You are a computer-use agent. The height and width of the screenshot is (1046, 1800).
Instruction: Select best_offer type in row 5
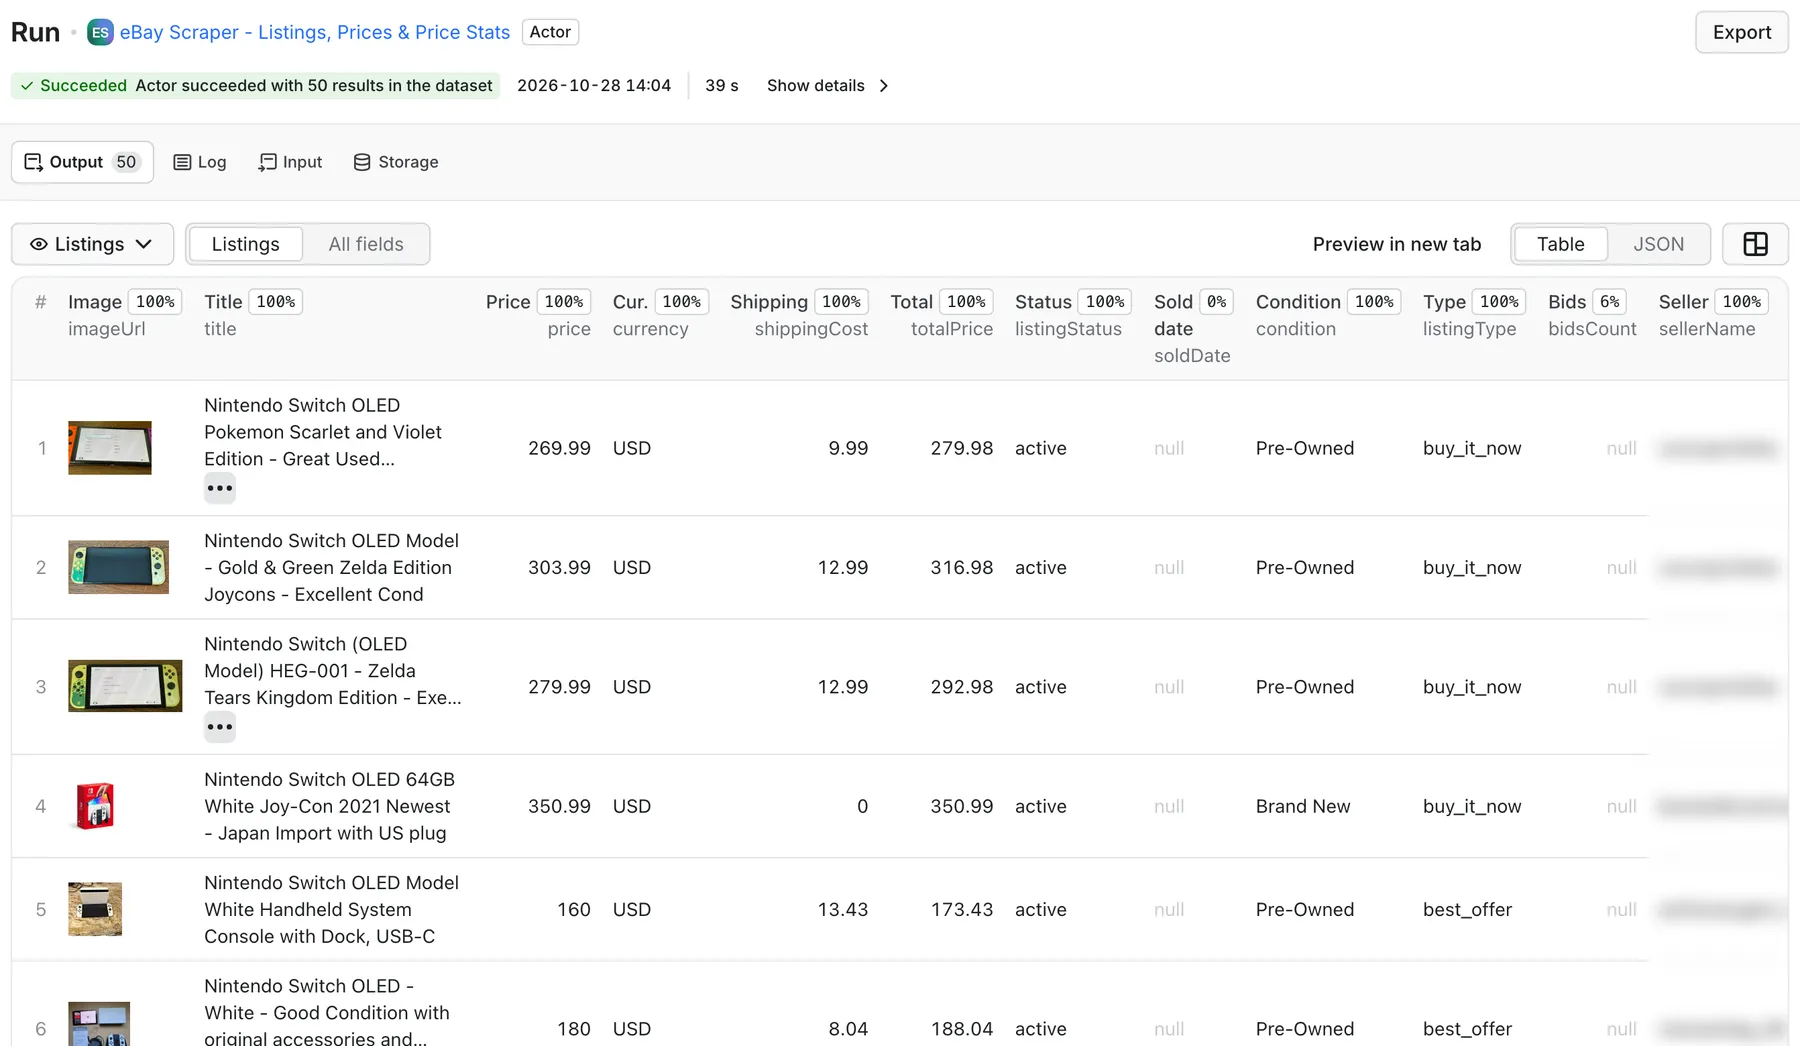pyautogui.click(x=1467, y=909)
